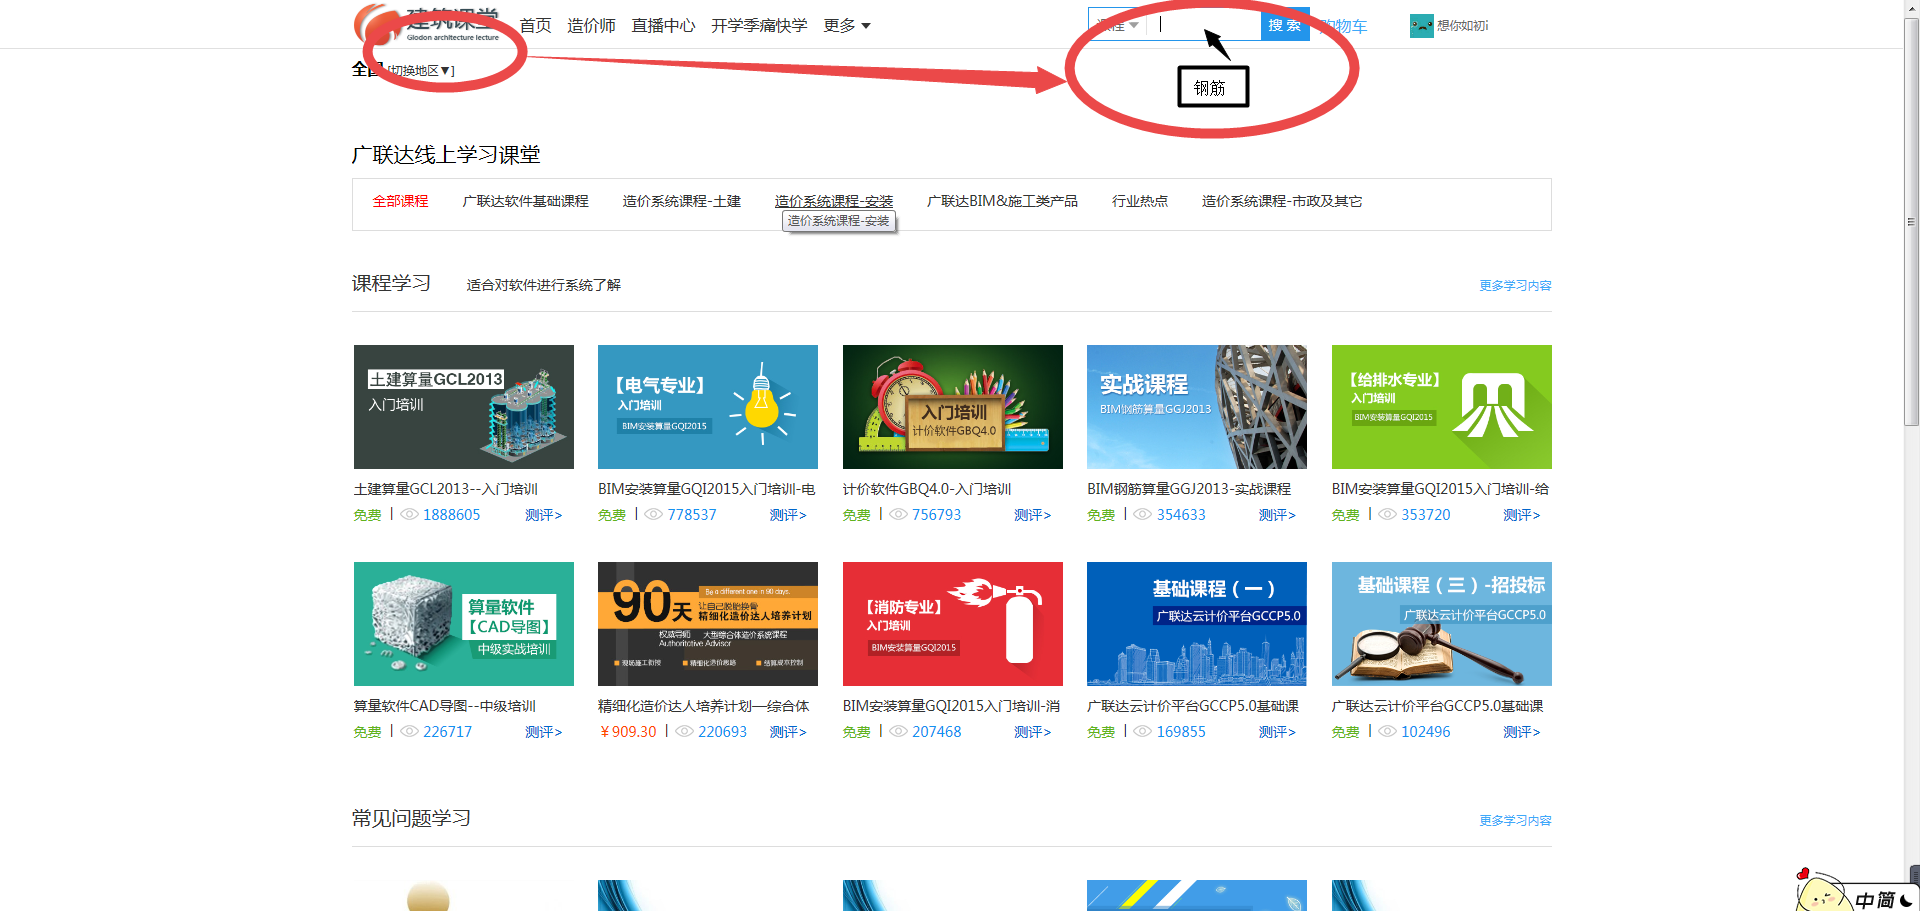Image resolution: width=1920 pixels, height=911 pixels.
Task: Click the 适合对软件进行系统了解 subtitle
Action: point(543,285)
